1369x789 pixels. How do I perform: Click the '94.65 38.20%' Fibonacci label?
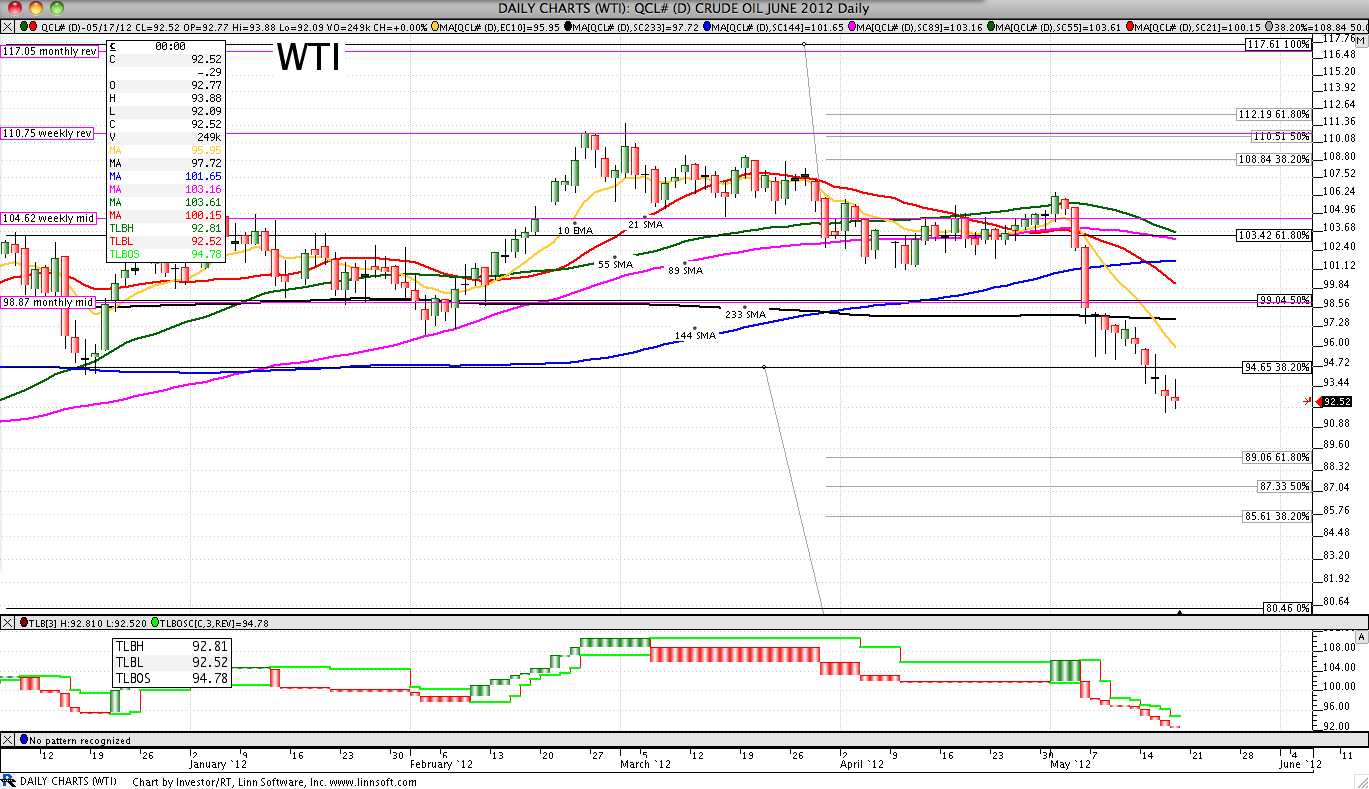(x=1277, y=367)
